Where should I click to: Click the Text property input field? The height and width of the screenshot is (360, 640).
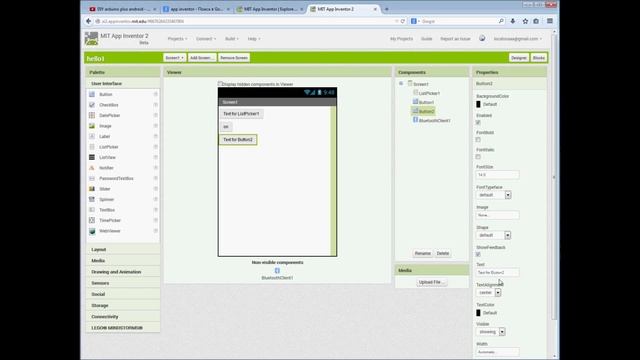pos(498,272)
